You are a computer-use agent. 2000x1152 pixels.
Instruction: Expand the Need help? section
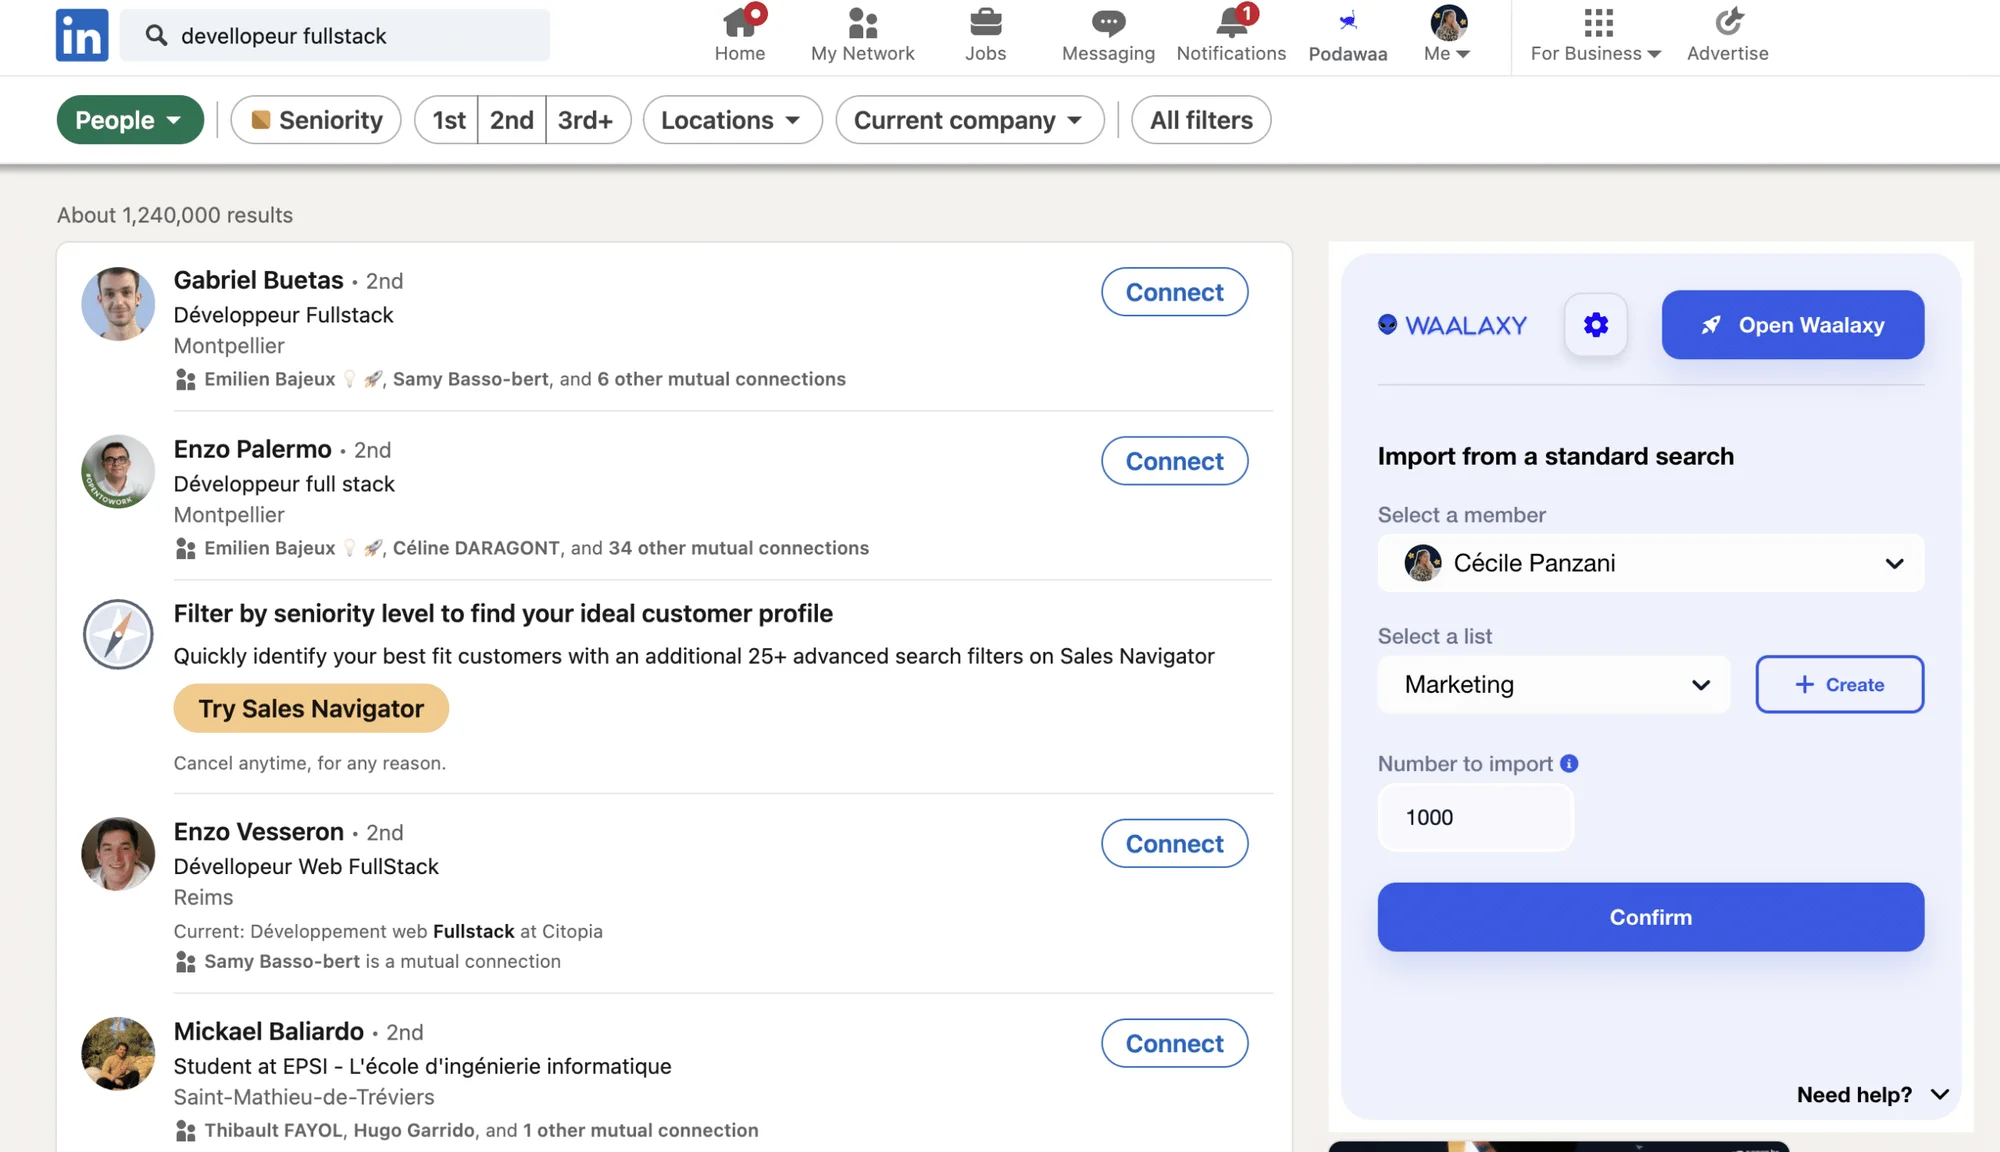tap(1873, 1095)
